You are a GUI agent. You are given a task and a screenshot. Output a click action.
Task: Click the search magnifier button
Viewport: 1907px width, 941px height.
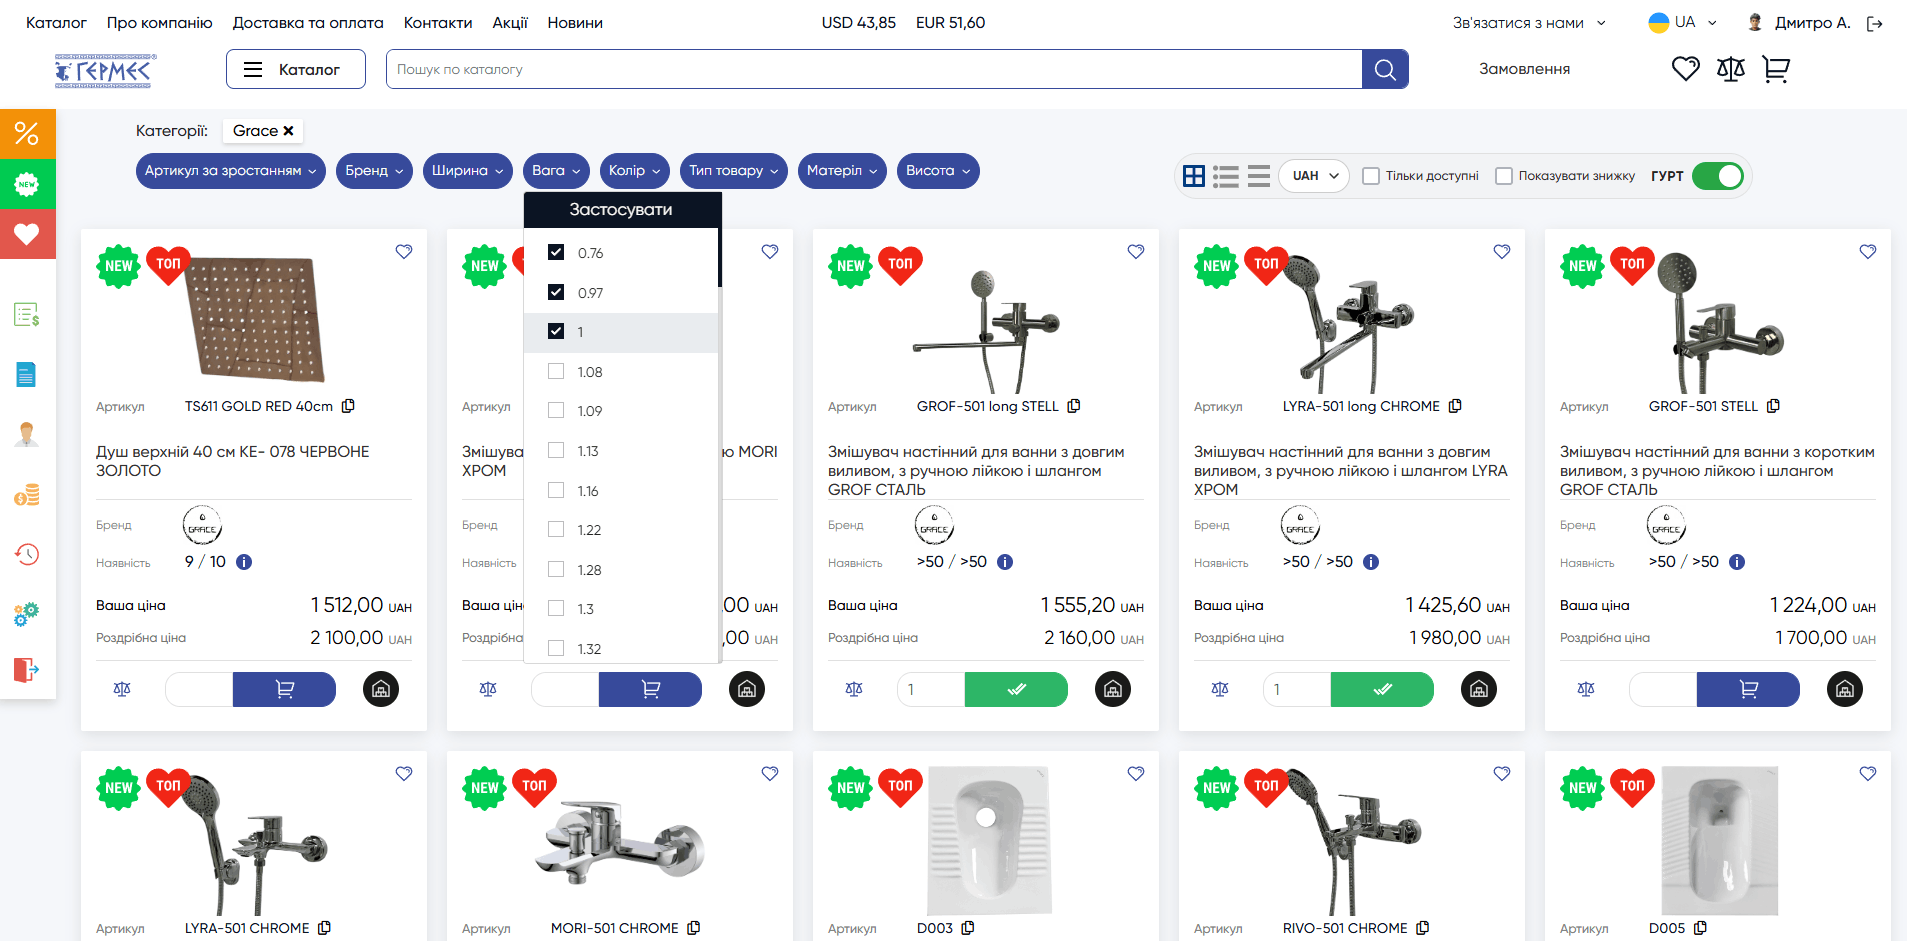(x=1385, y=69)
